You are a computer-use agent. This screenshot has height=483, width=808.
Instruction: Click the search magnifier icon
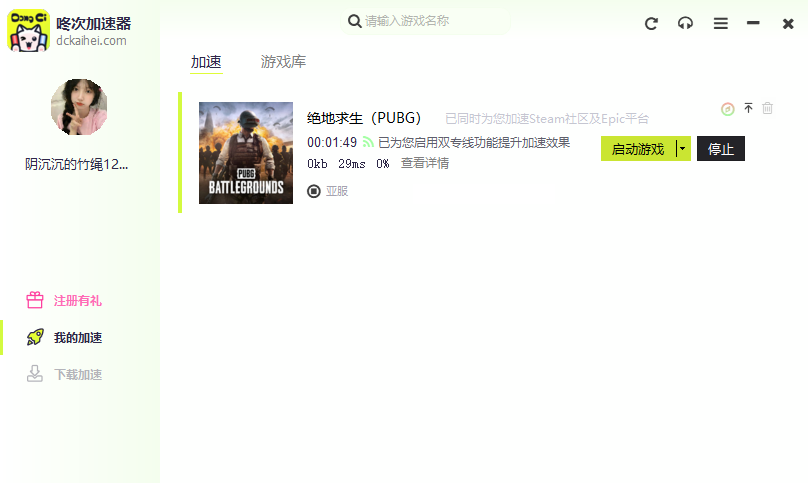[x=355, y=21]
